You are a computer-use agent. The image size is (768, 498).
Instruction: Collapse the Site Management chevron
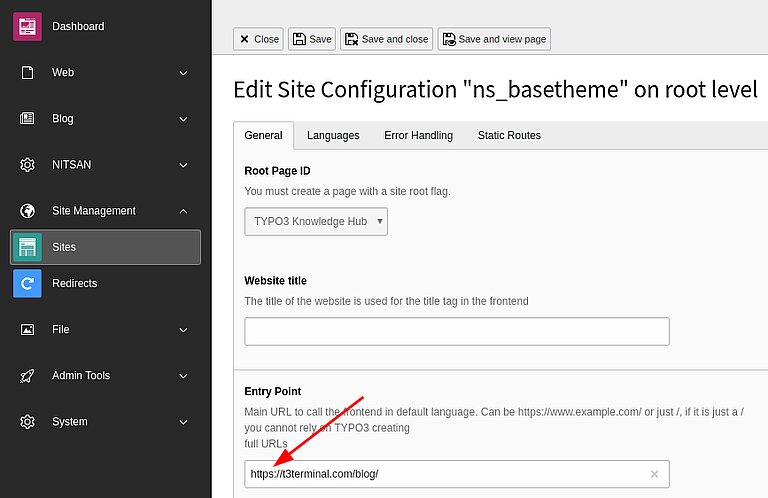(183, 211)
